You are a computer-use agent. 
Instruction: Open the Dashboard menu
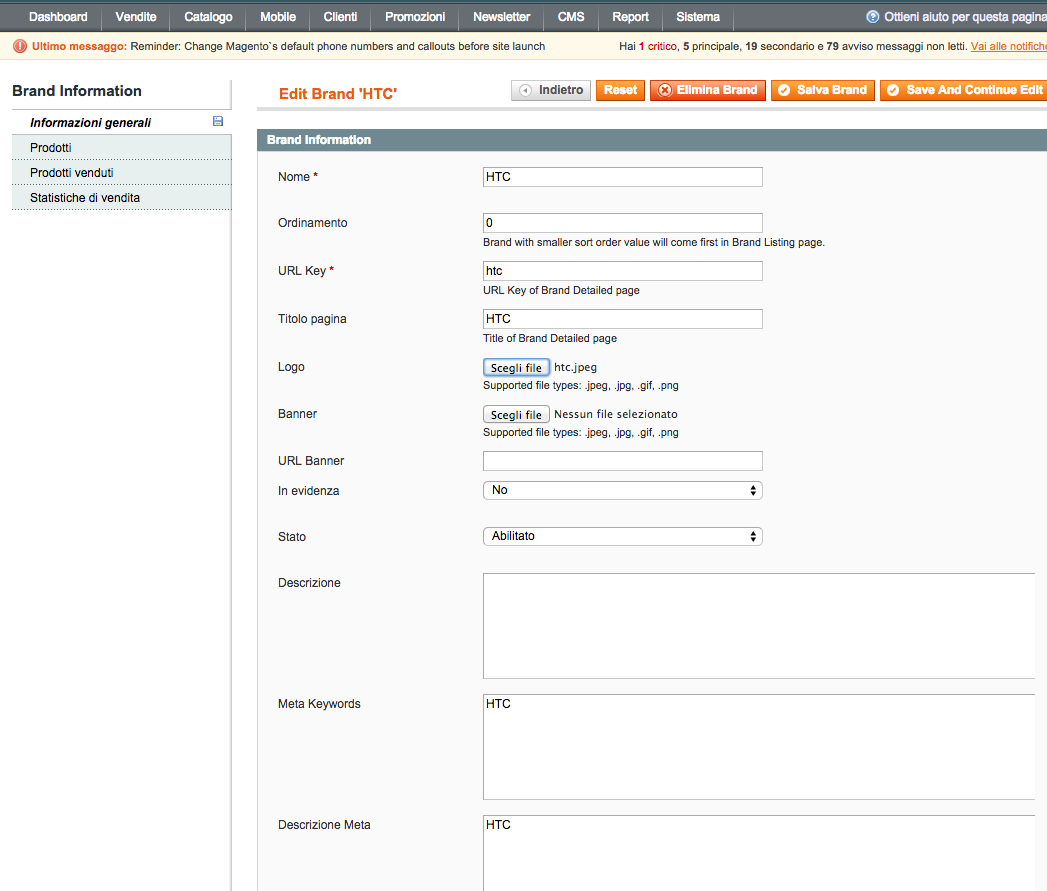point(58,17)
